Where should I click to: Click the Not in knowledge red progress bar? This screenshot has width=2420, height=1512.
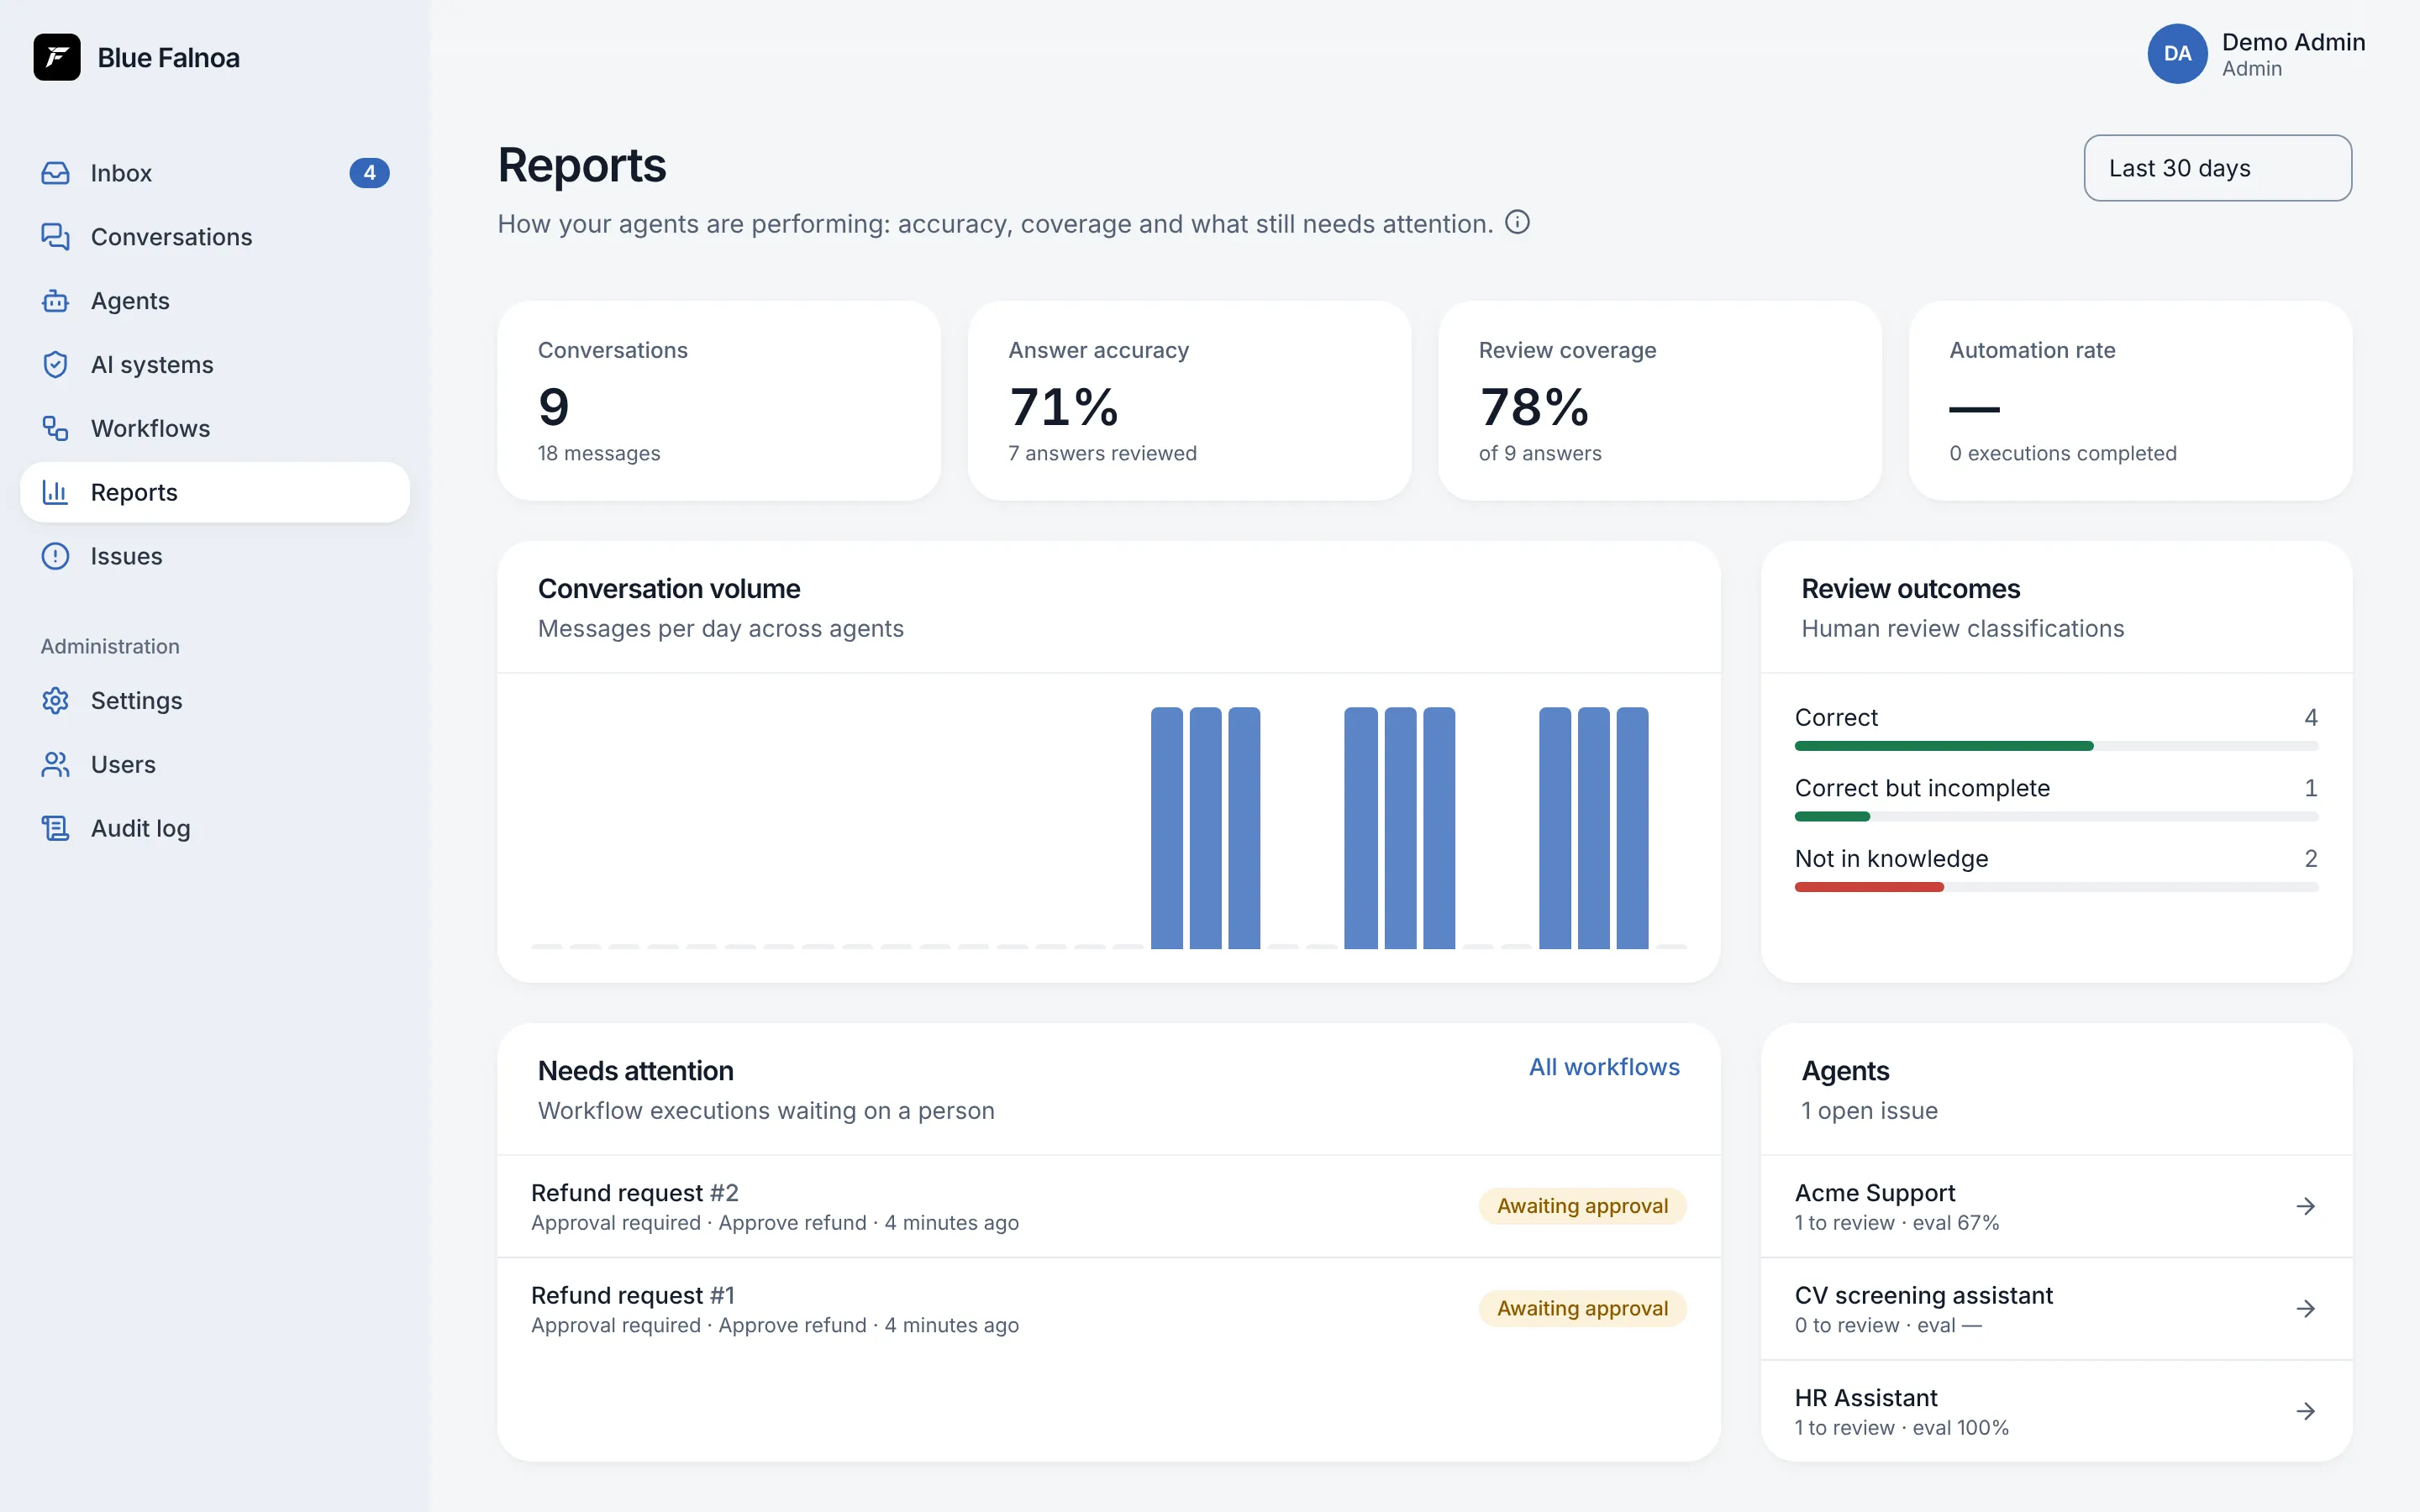[1869, 887]
